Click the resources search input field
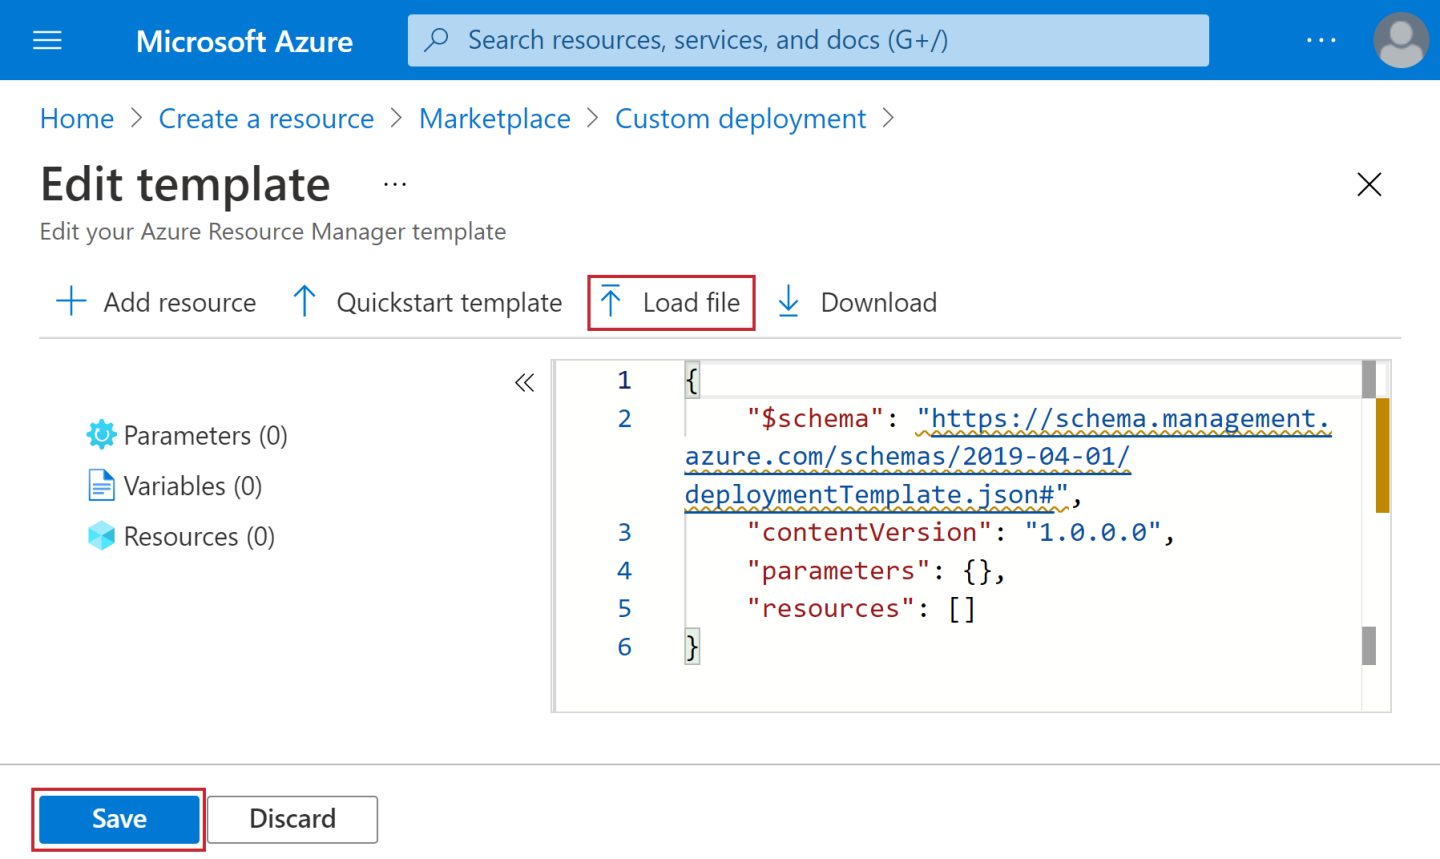This screenshot has width=1440, height=859. (x=800, y=40)
